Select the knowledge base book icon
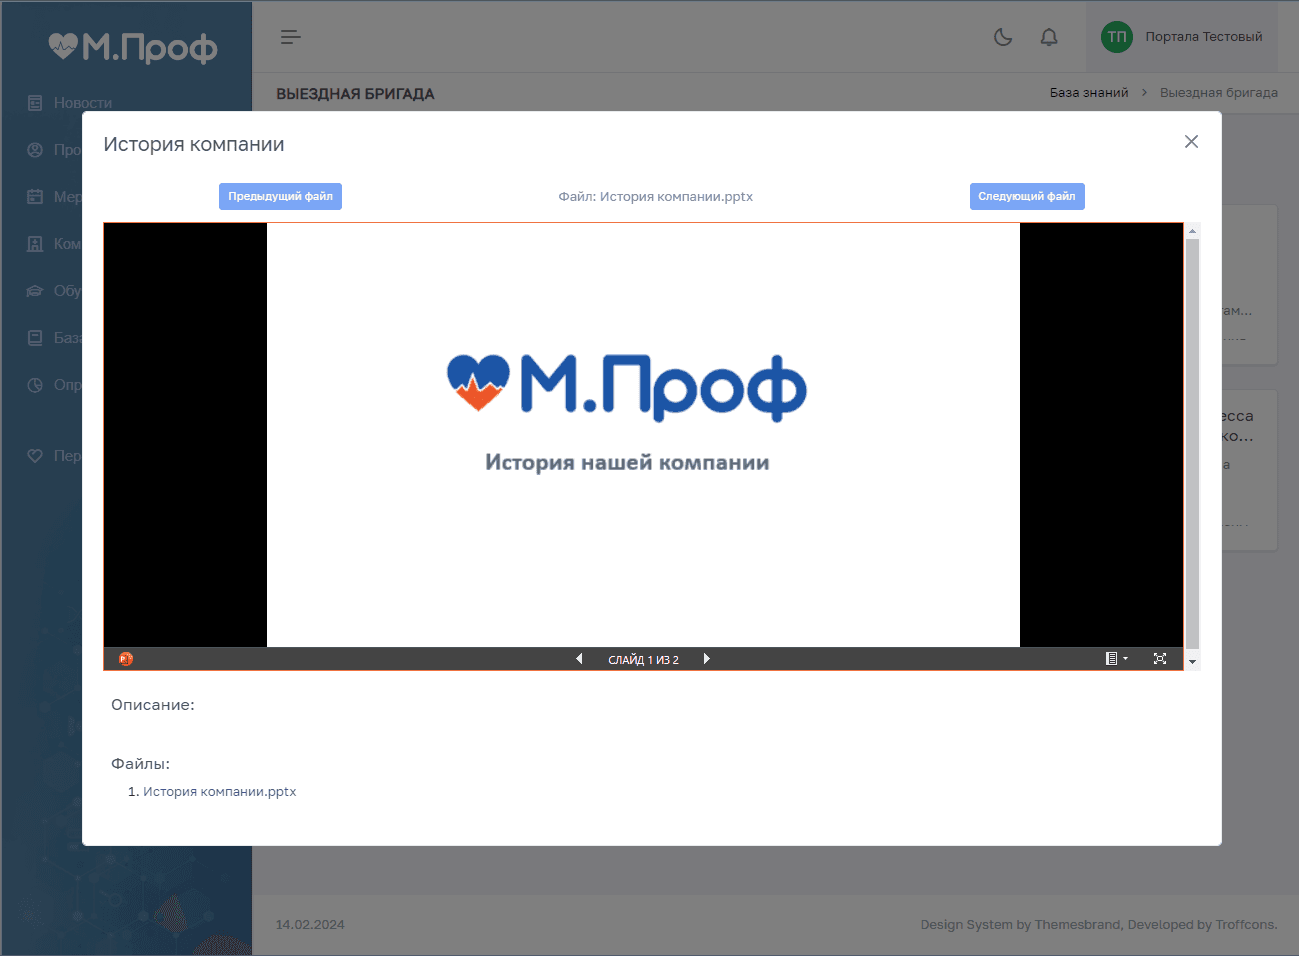The width and height of the screenshot is (1299, 956). point(36,337)
